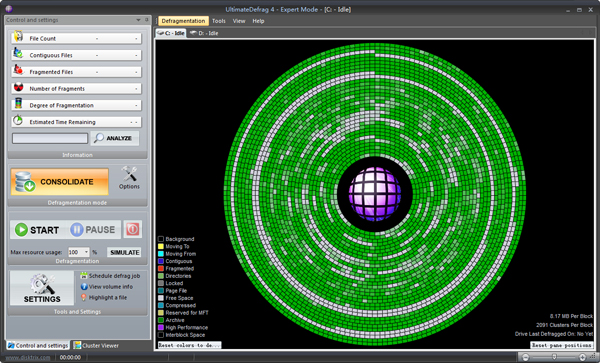Click the Estimated Time Remaining clock icon

click(18, 120)
